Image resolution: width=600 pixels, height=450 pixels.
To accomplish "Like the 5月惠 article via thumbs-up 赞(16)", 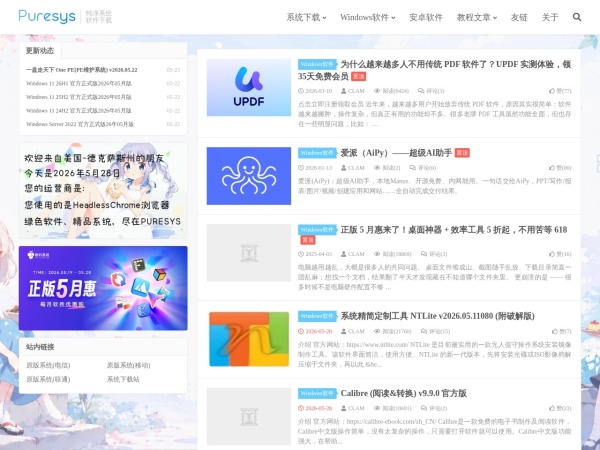I will tap(560, 254).
